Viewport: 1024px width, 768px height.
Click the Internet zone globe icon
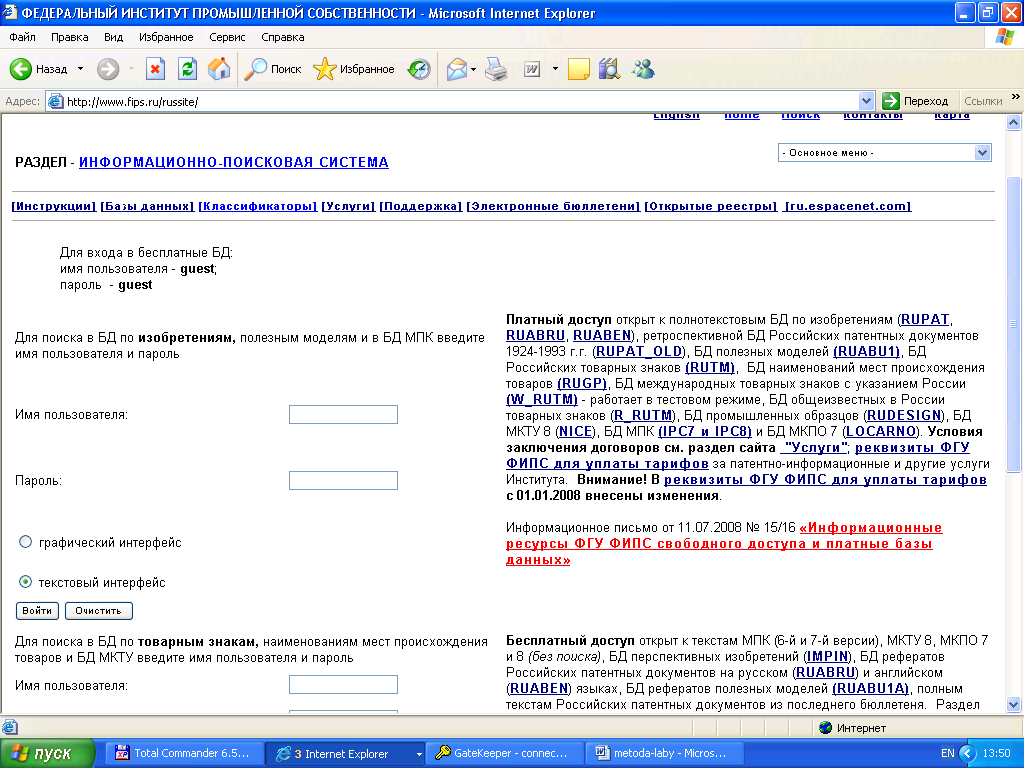(x=825, y=728)
